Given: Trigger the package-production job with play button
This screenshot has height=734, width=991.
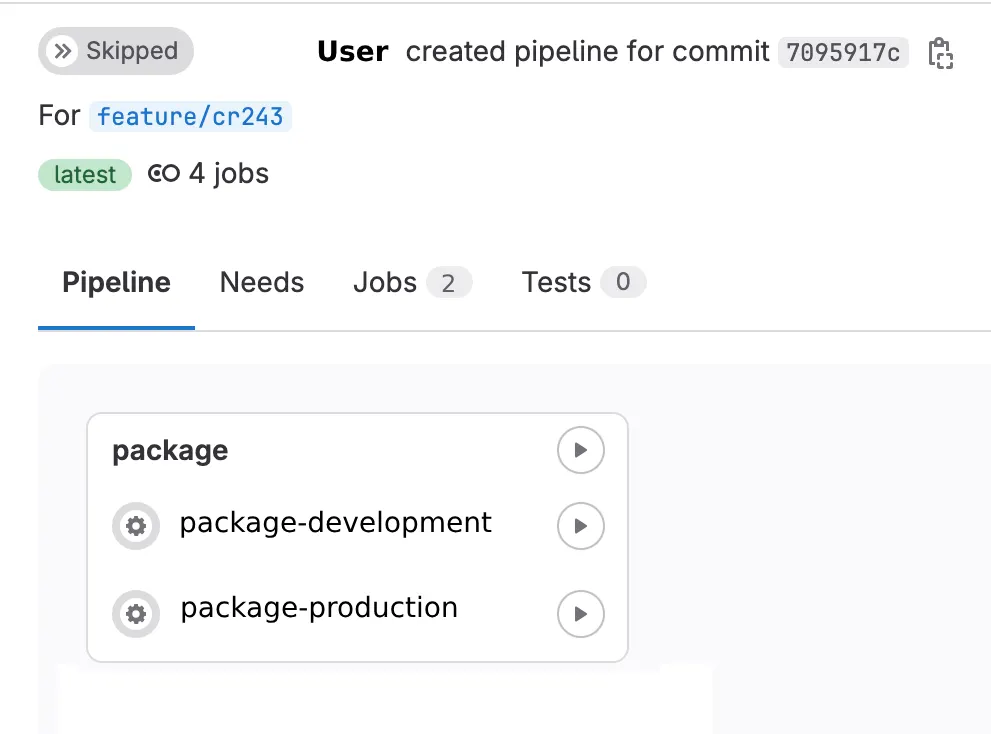Looking at the screenshot, I should pos(580,614).
